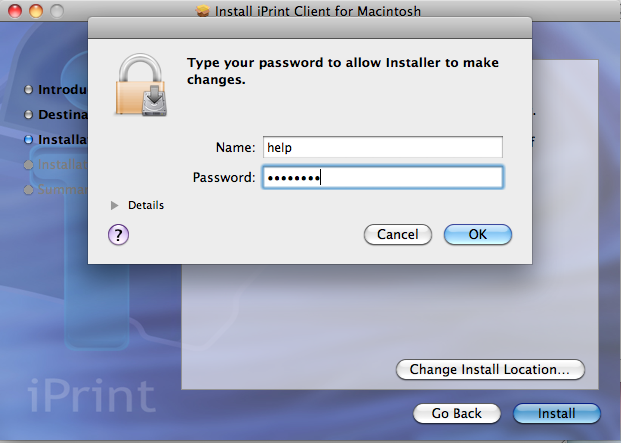Click the blue Installation Type step bullet

[x=29, y=140]
